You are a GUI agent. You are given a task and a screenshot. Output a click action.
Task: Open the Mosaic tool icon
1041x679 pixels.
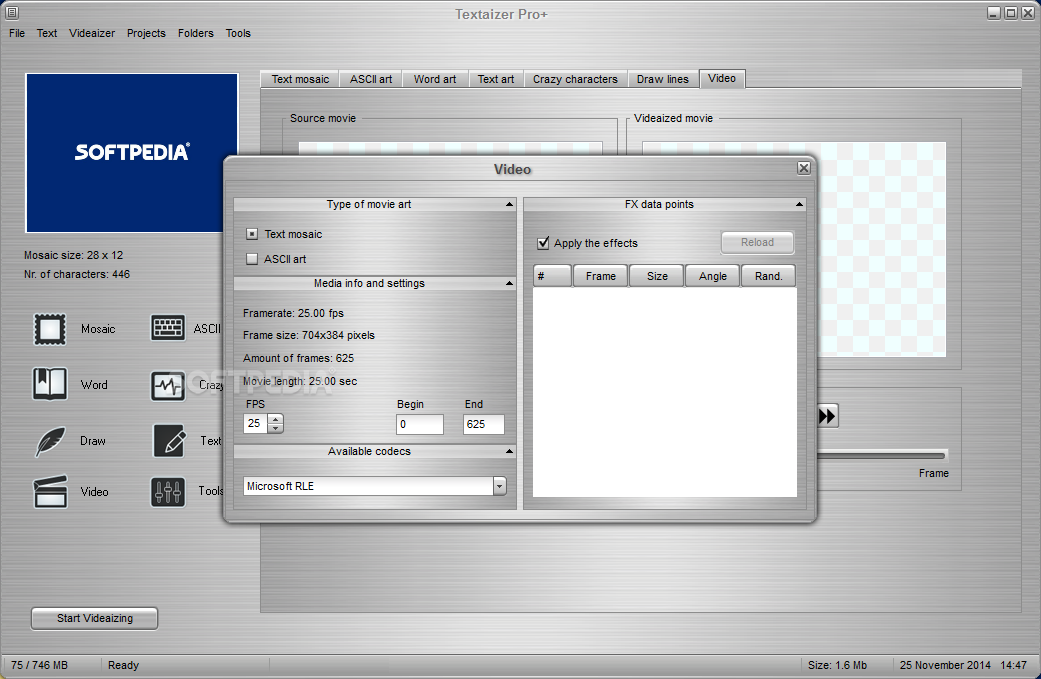(x=50, y=329)
